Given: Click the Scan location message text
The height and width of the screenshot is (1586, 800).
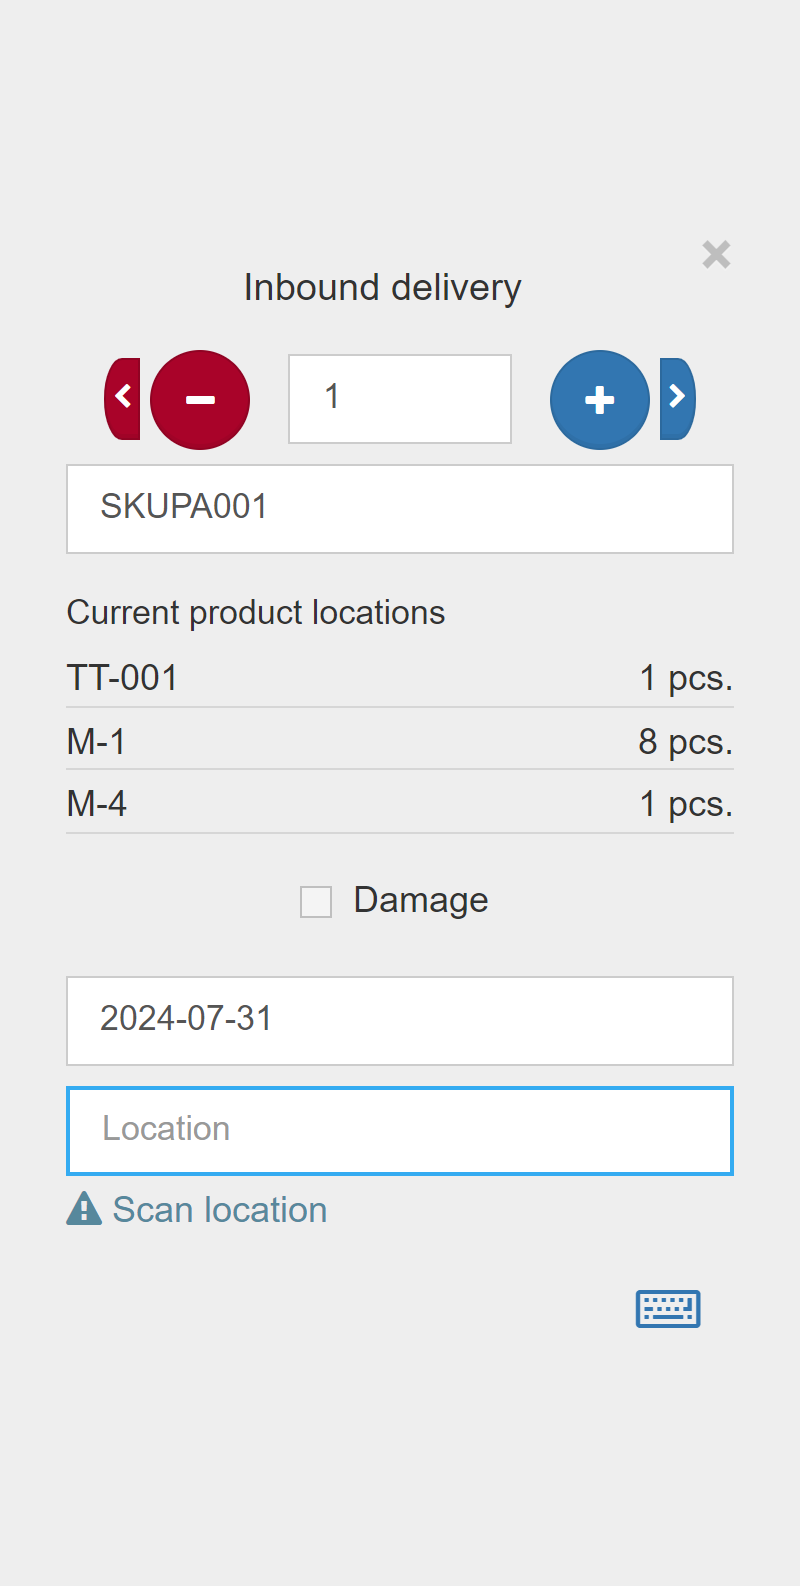Looking at the screenshot, I should point(220,1210).
